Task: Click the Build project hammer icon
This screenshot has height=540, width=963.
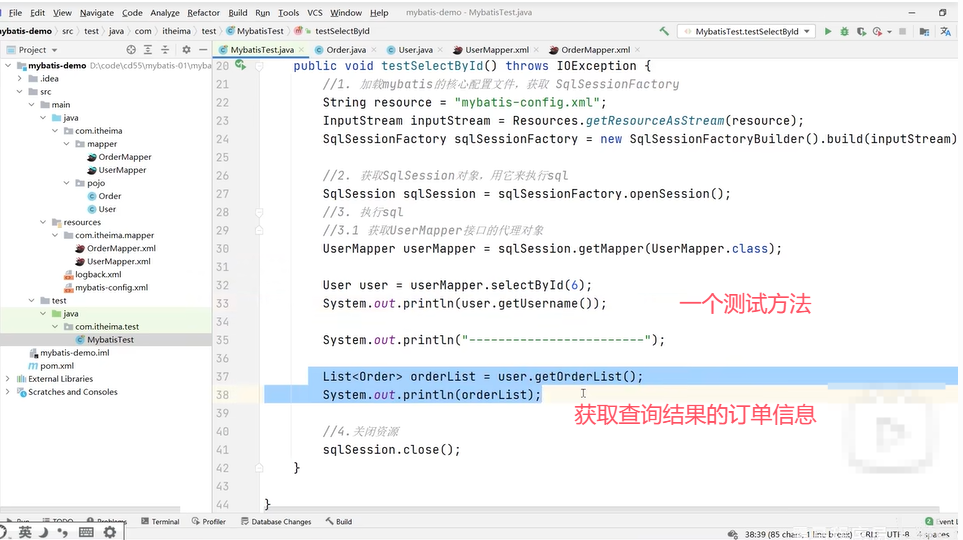Action: point(664,31)
